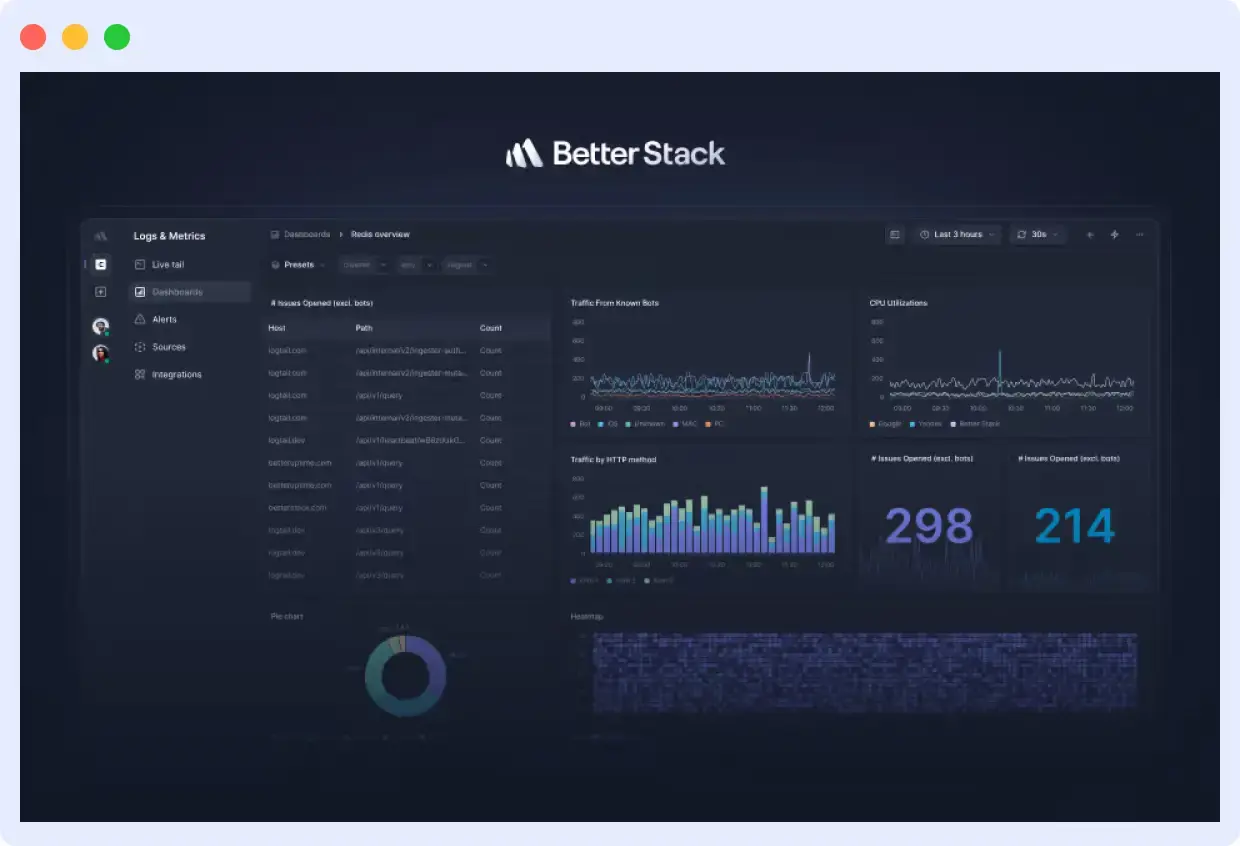This screenshot has width=1240, height=846.
Task: Toggle the PC legend entry in Traffic From Known Bots
Action: pos(714,424)
